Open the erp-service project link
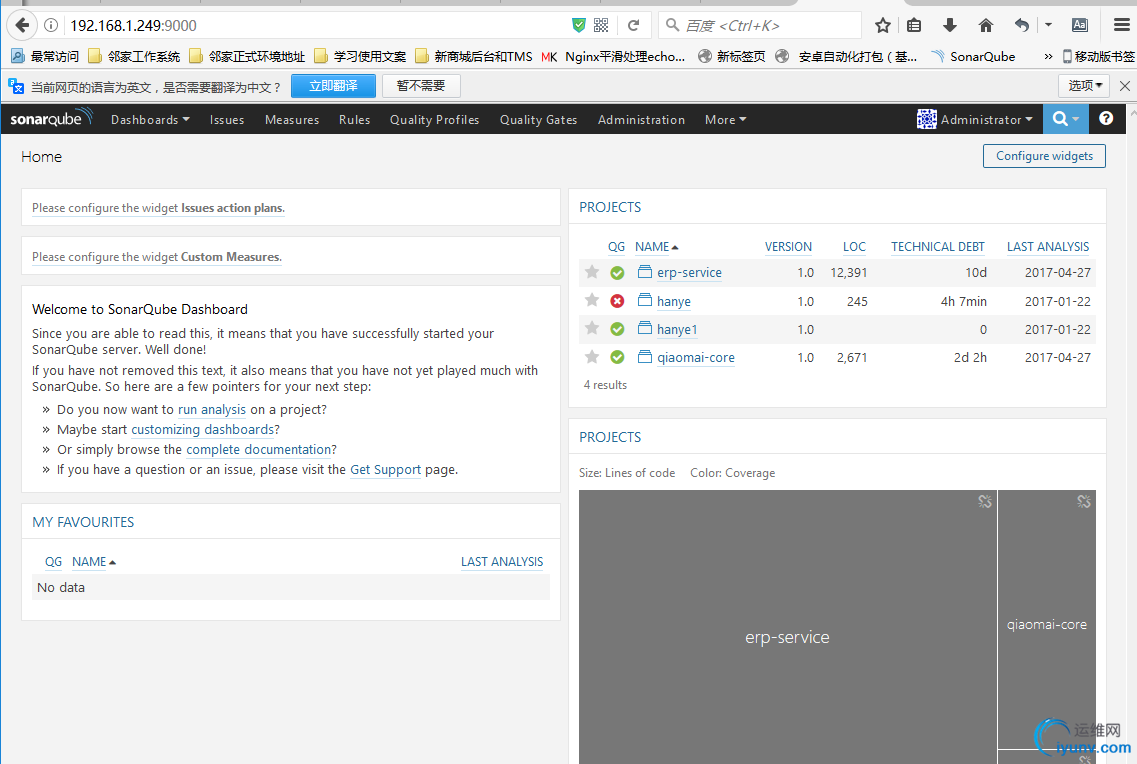The image size is (1137, 764). 690,273
